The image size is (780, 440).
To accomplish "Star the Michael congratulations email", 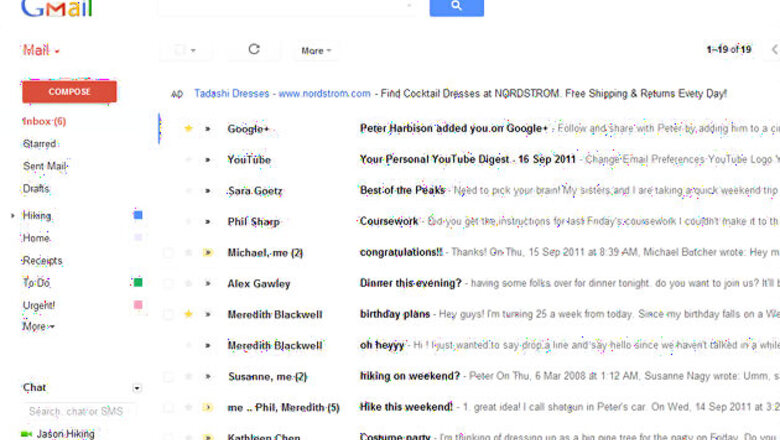I will pyautogui.click(x=189, y=253).
